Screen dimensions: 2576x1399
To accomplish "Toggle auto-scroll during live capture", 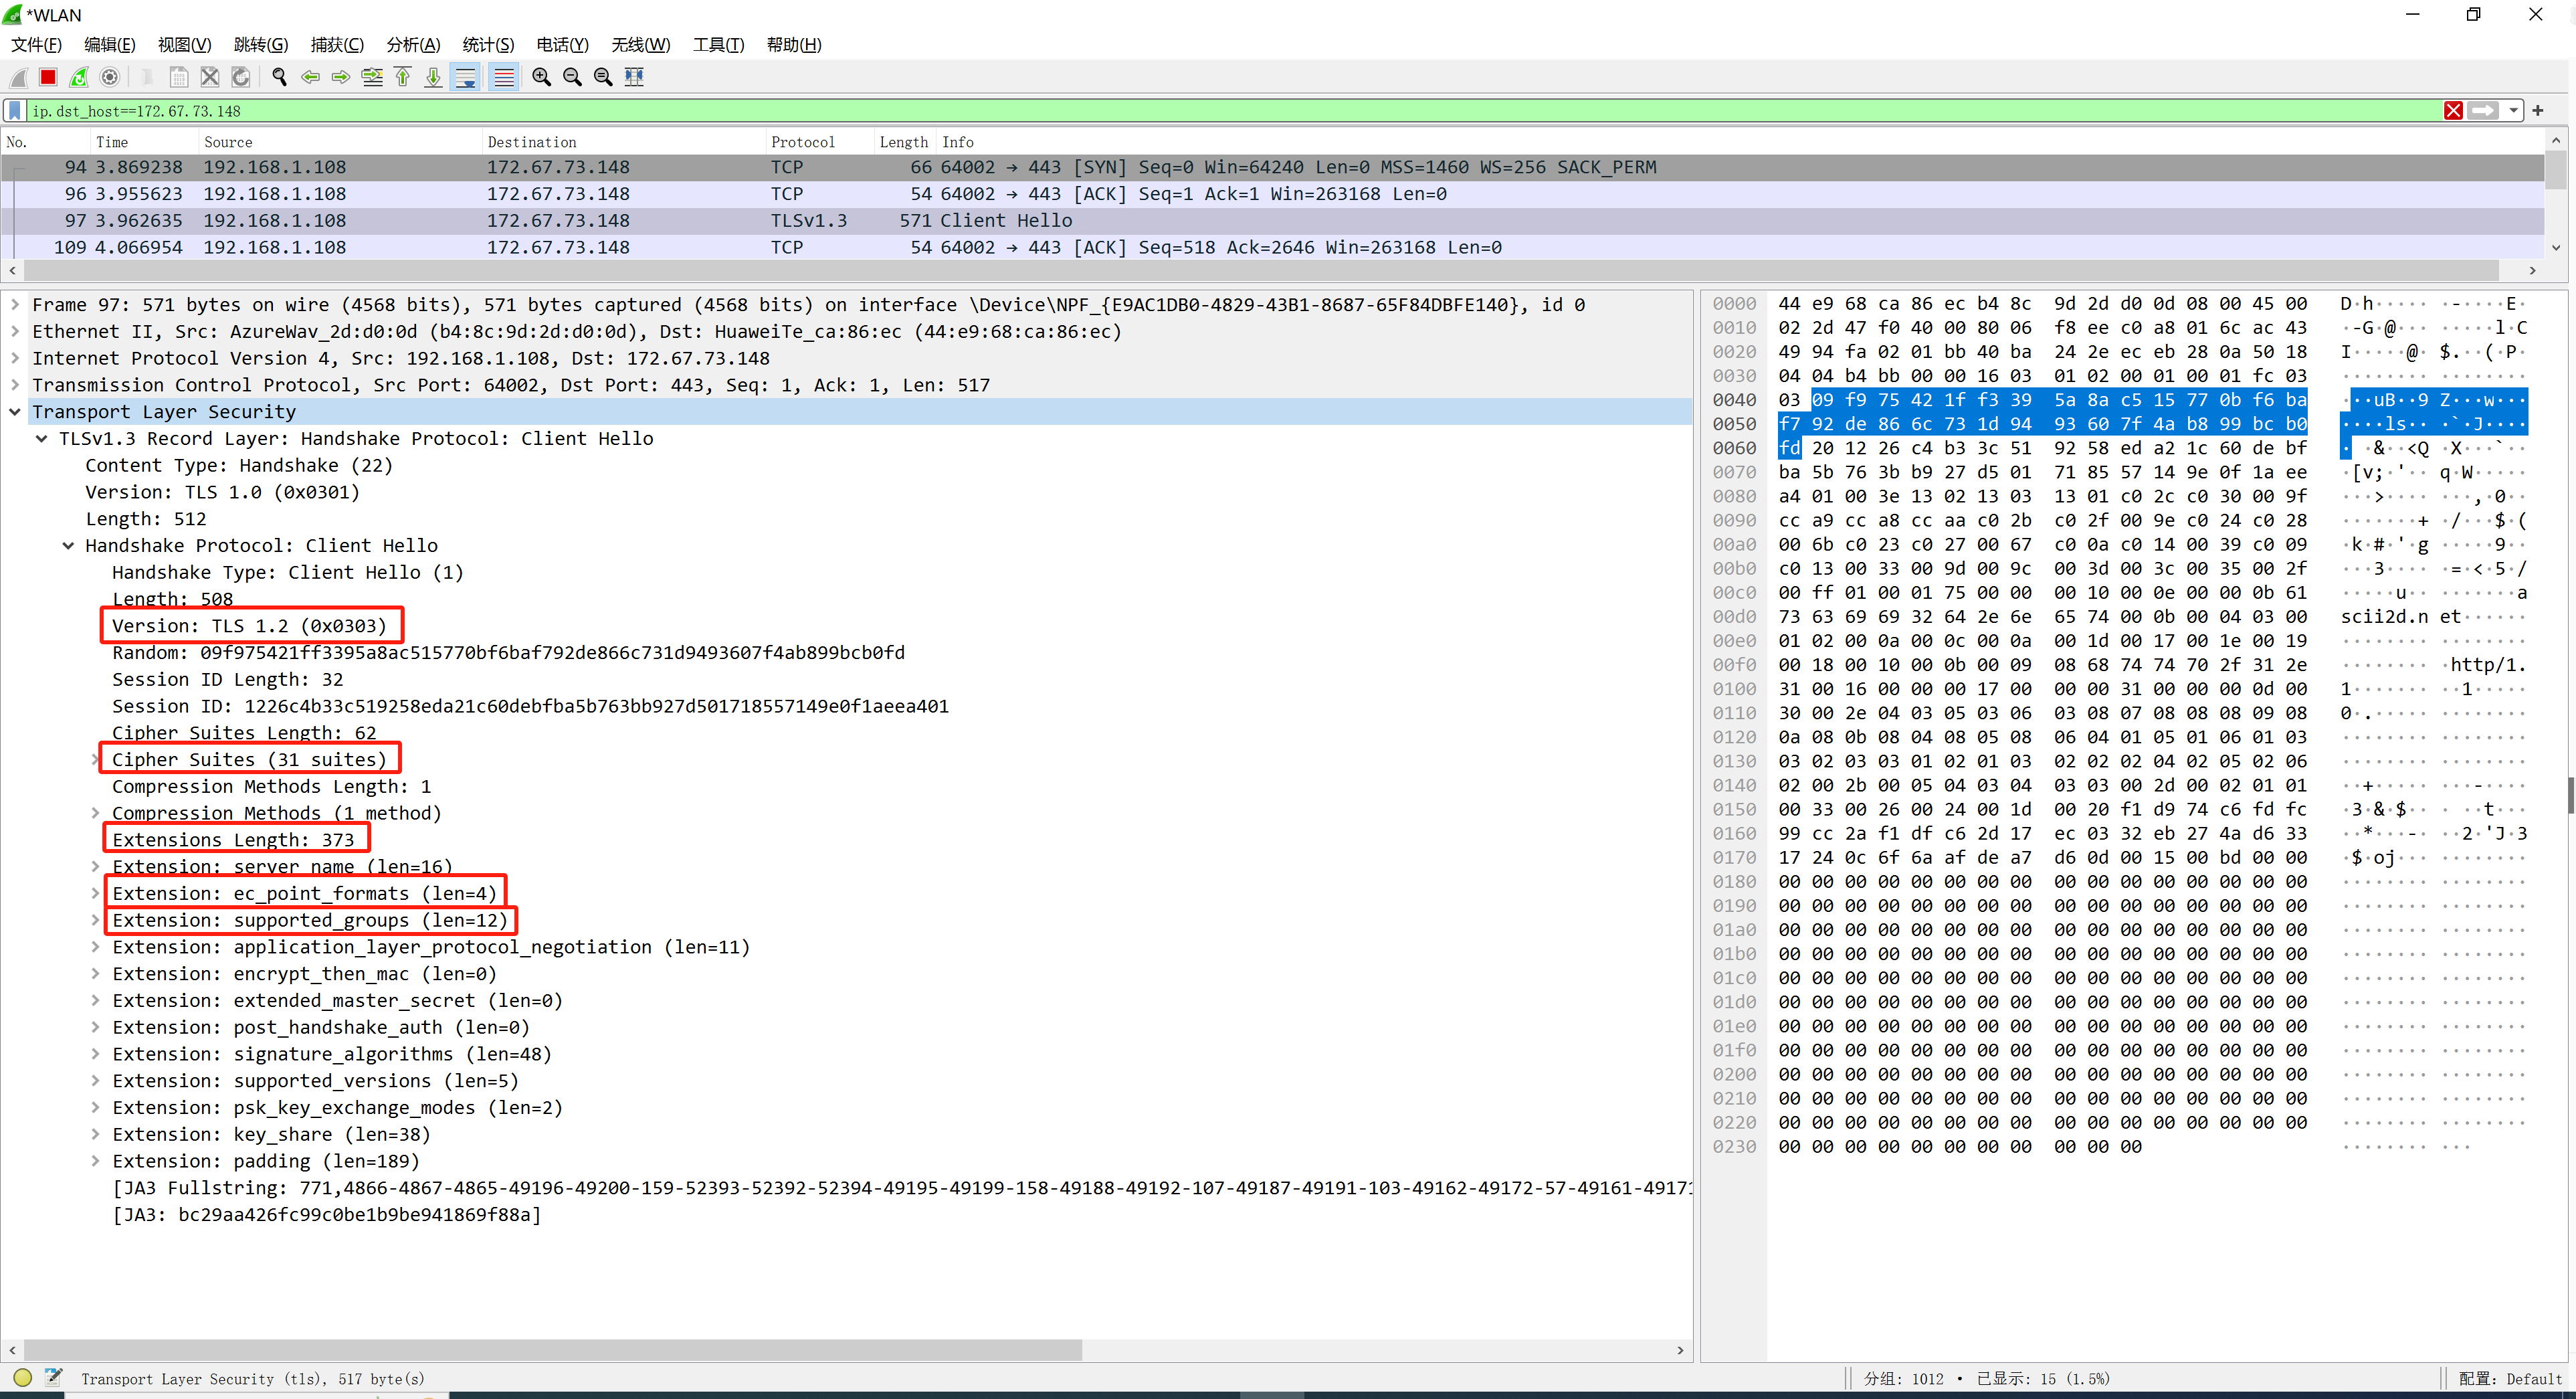I will 465,77.
